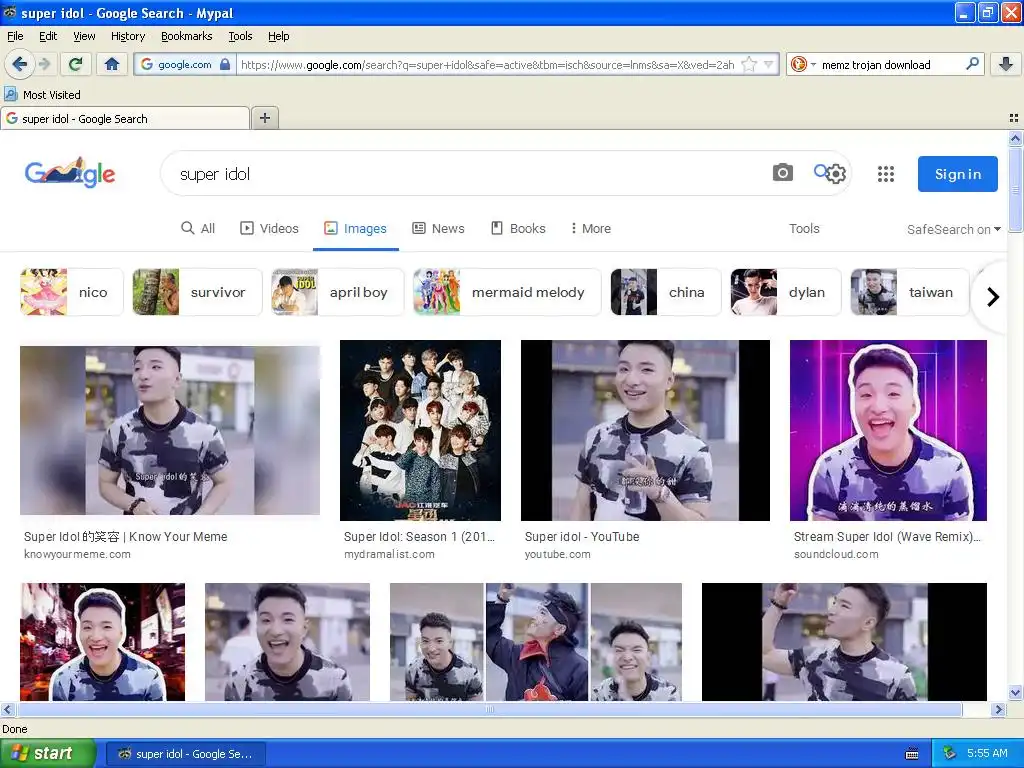
Task: Open quick settings gear icon
Action: point(836,174)
